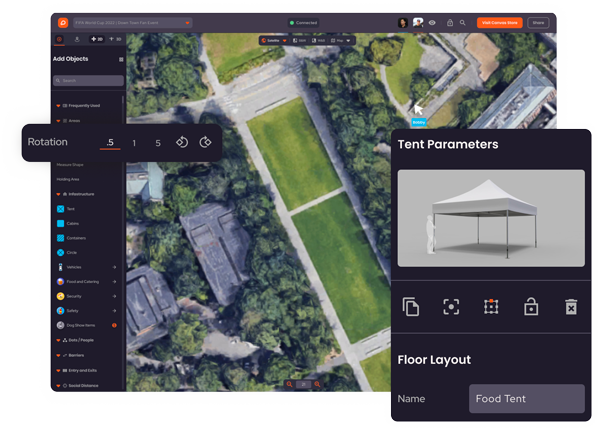Viewport: 600px width, 430px height.
Task: Click the orange alert badge on Dog Show Items
Action: (114, 326)
